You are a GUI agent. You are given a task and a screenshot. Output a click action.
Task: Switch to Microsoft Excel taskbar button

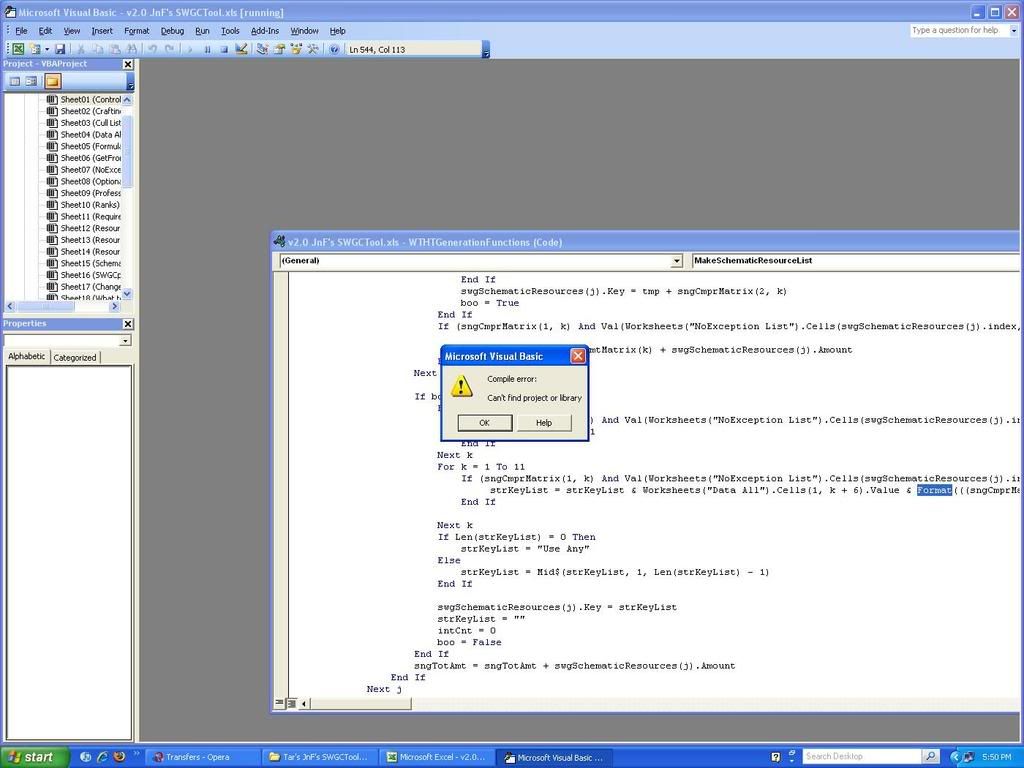(438, 758)
